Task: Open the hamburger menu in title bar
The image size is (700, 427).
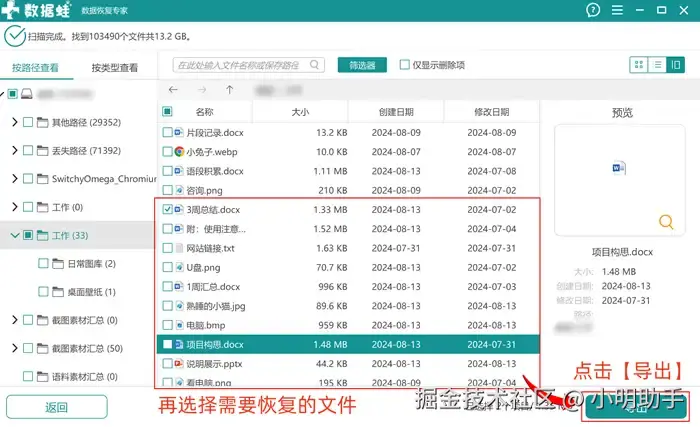Action: click(617, 10)
